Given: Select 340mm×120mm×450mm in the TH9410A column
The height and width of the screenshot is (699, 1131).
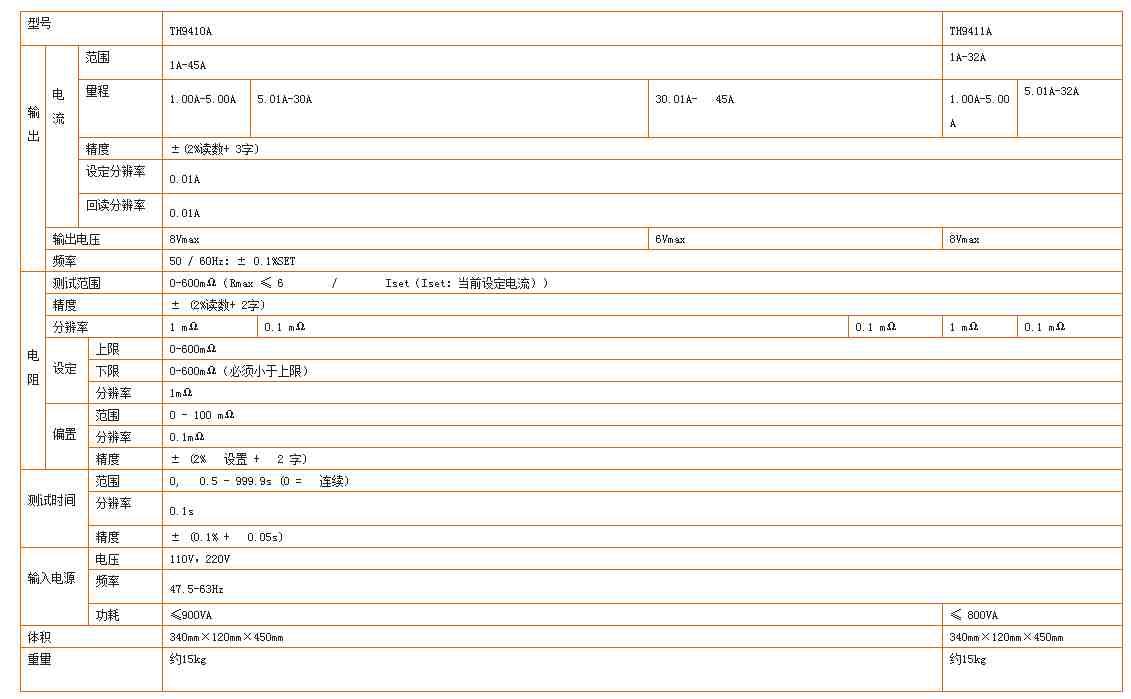Looking at the screenshot, I should click(226, 638).
